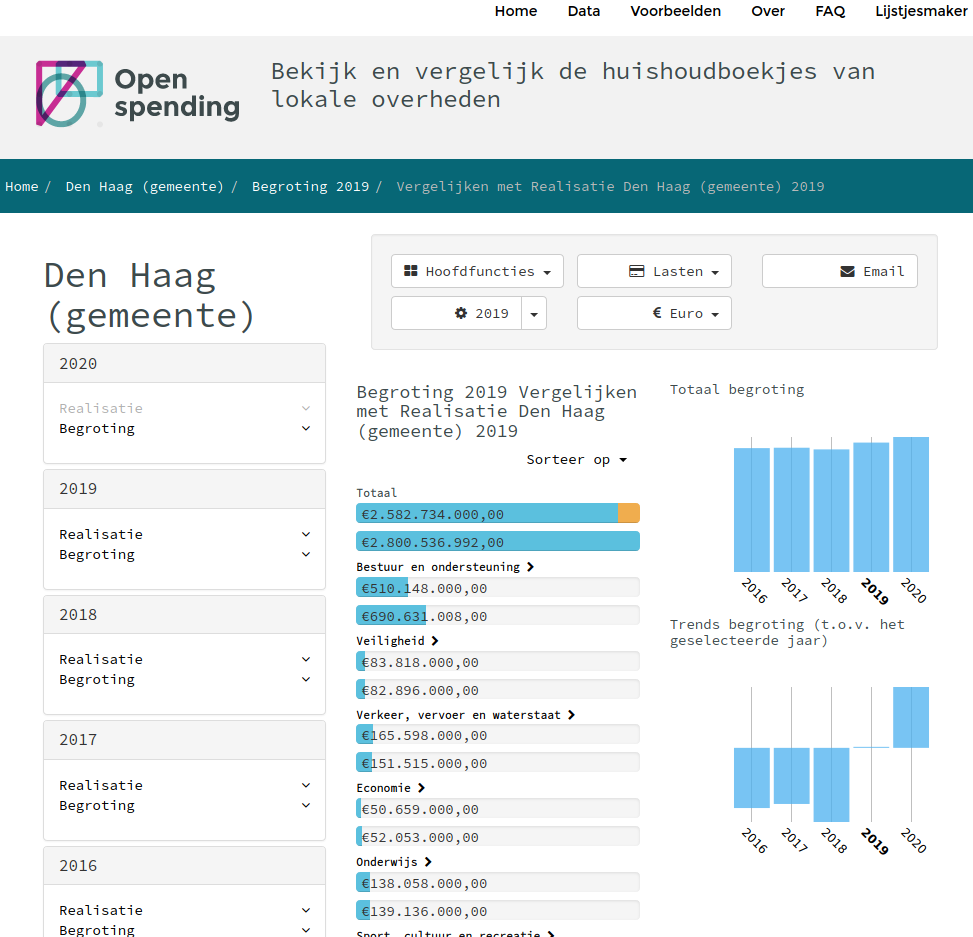Open Bestuur en ondersteuning chevron arrow
This screenshot has height=937, width=973.
[x=530, y=567]
